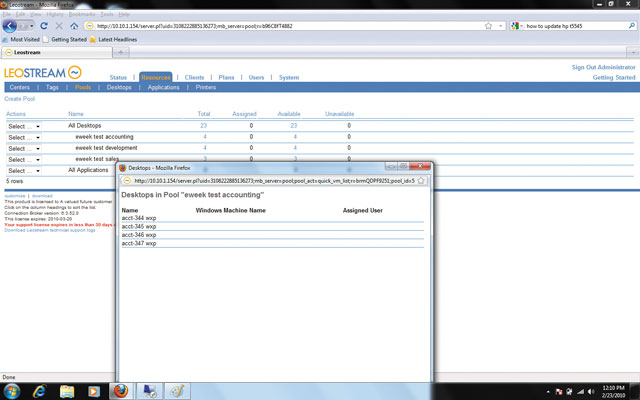Open the Action Center flag tray icon
The height and width of the screenshot is (400, 640).
click(x=559, y=392)
